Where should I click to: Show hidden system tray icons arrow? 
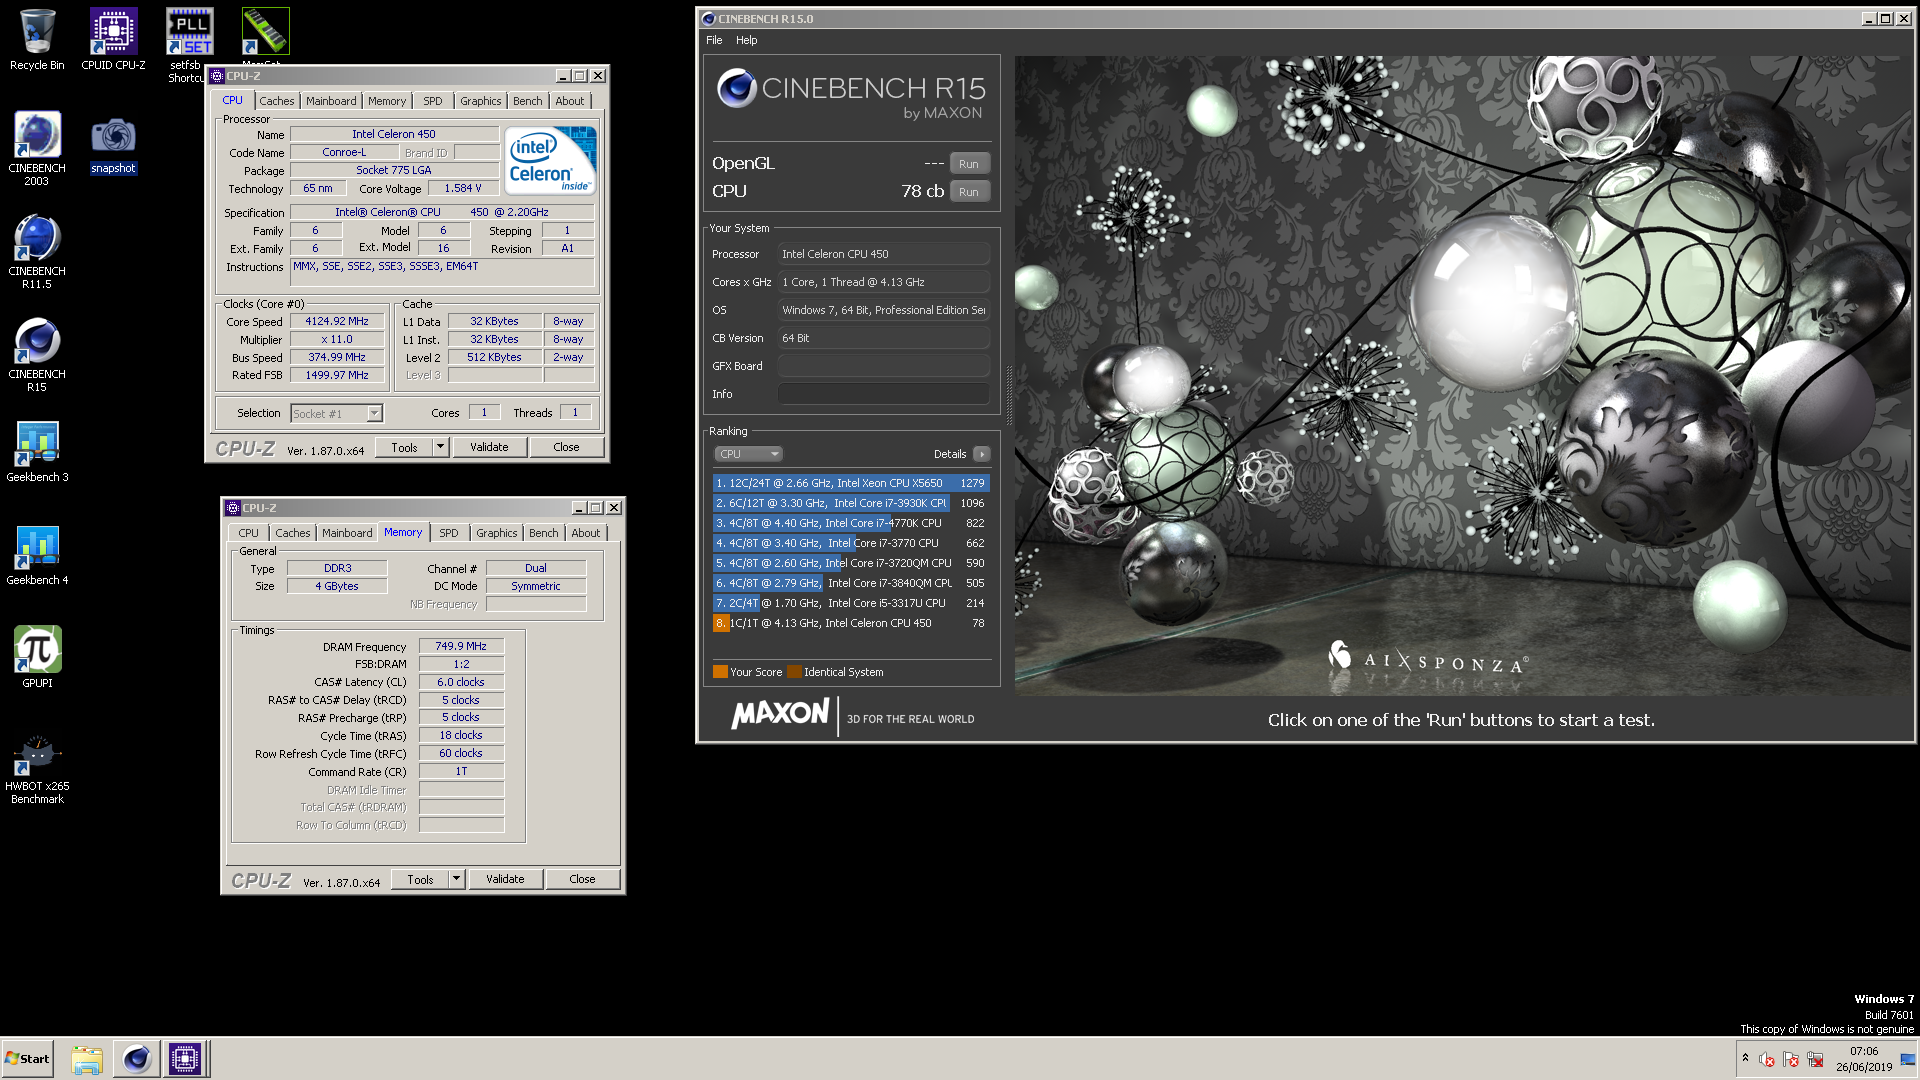(x=1745, y=1058)
